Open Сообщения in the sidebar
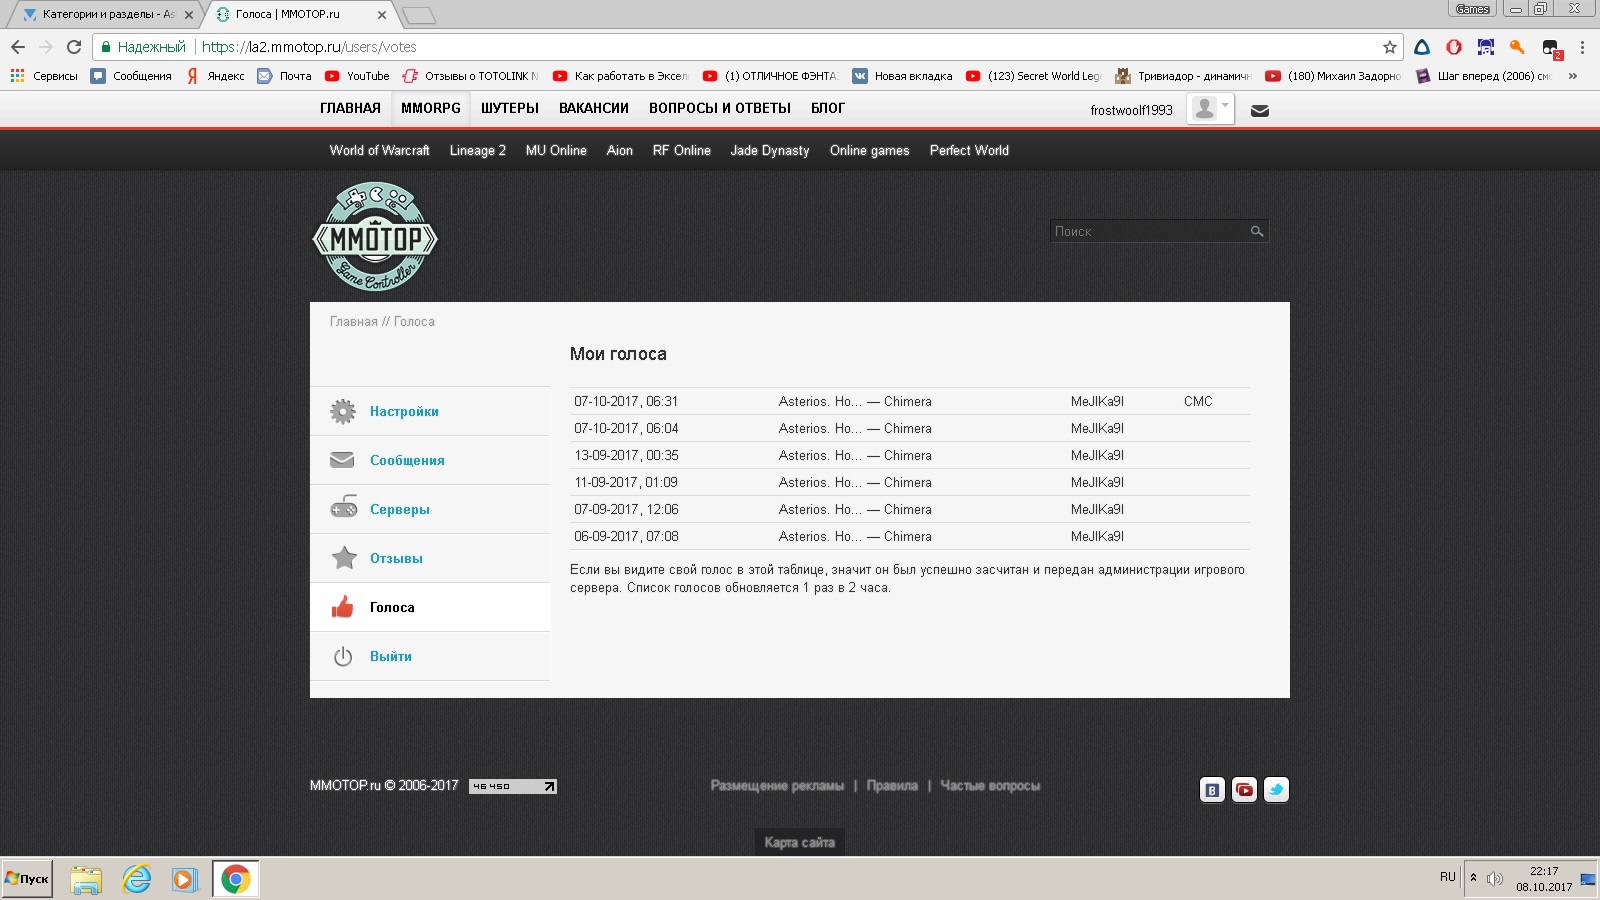The height and width of the screenshot is (900, 1600). coord(407,460)
